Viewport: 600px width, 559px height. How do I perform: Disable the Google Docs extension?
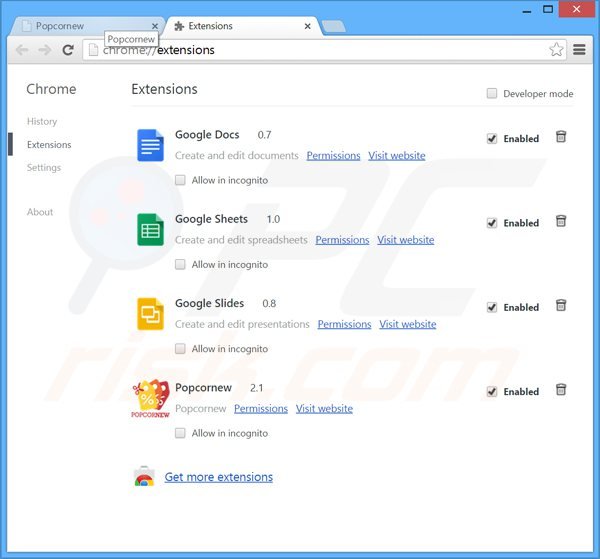coord(492,139)
